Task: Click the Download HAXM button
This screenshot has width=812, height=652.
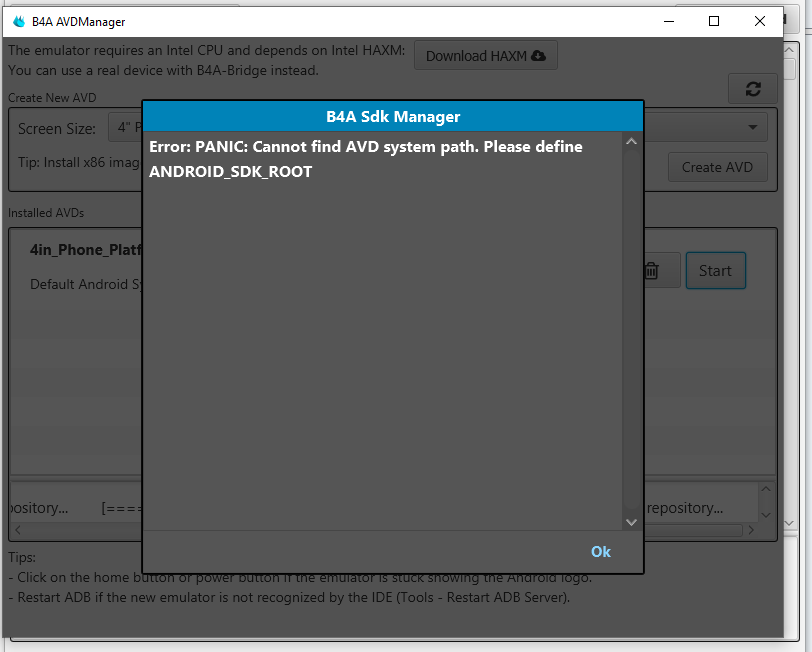Action: pyautogui.click(x=486, y=55)
